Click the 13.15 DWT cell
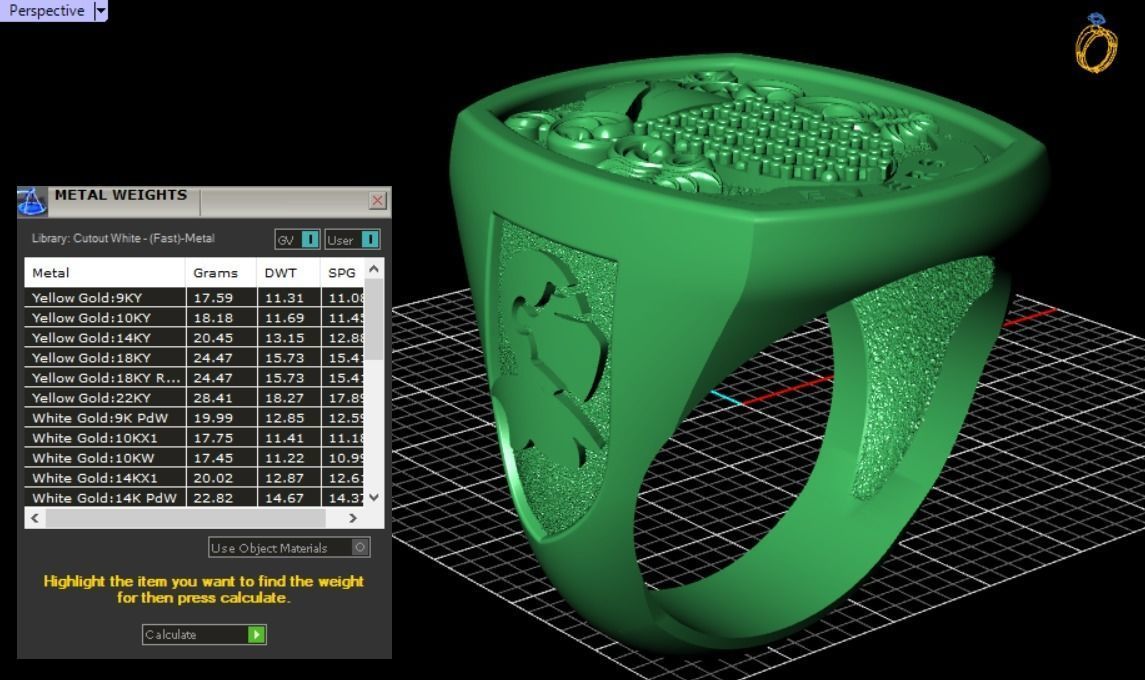This screenshot has width=1145, height=680. tap(288, 337)
